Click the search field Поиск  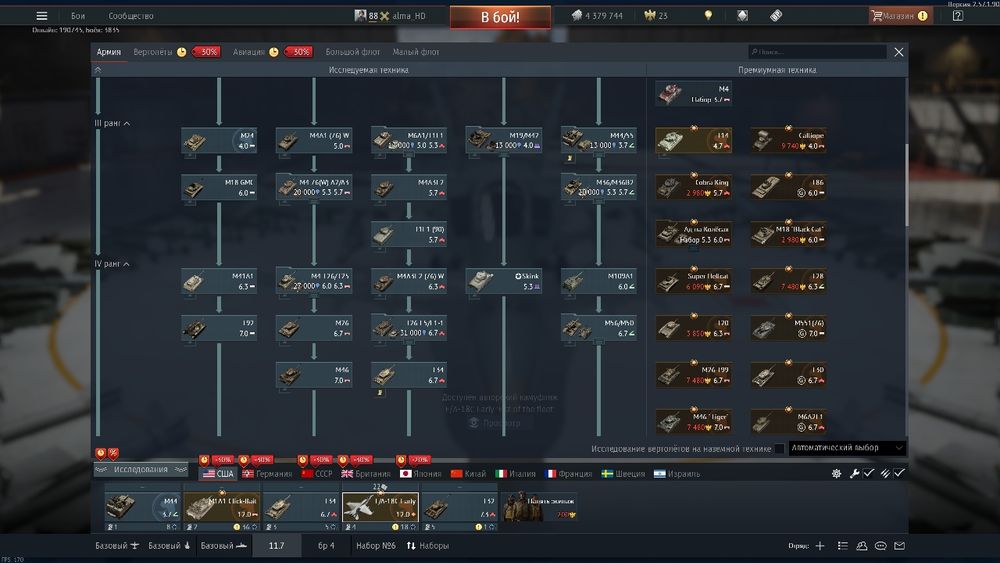(817, 52)
